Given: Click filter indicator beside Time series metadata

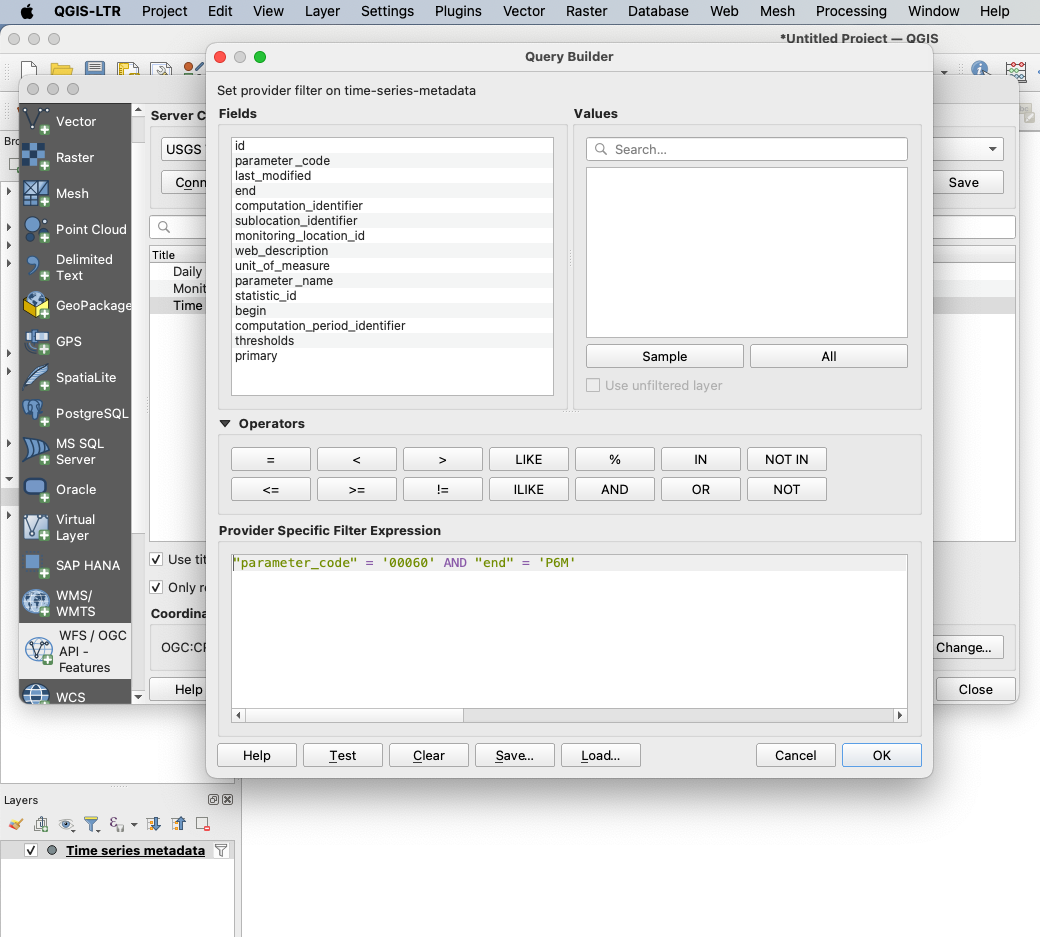Looking at the screenshot, I should pos(221,850).
